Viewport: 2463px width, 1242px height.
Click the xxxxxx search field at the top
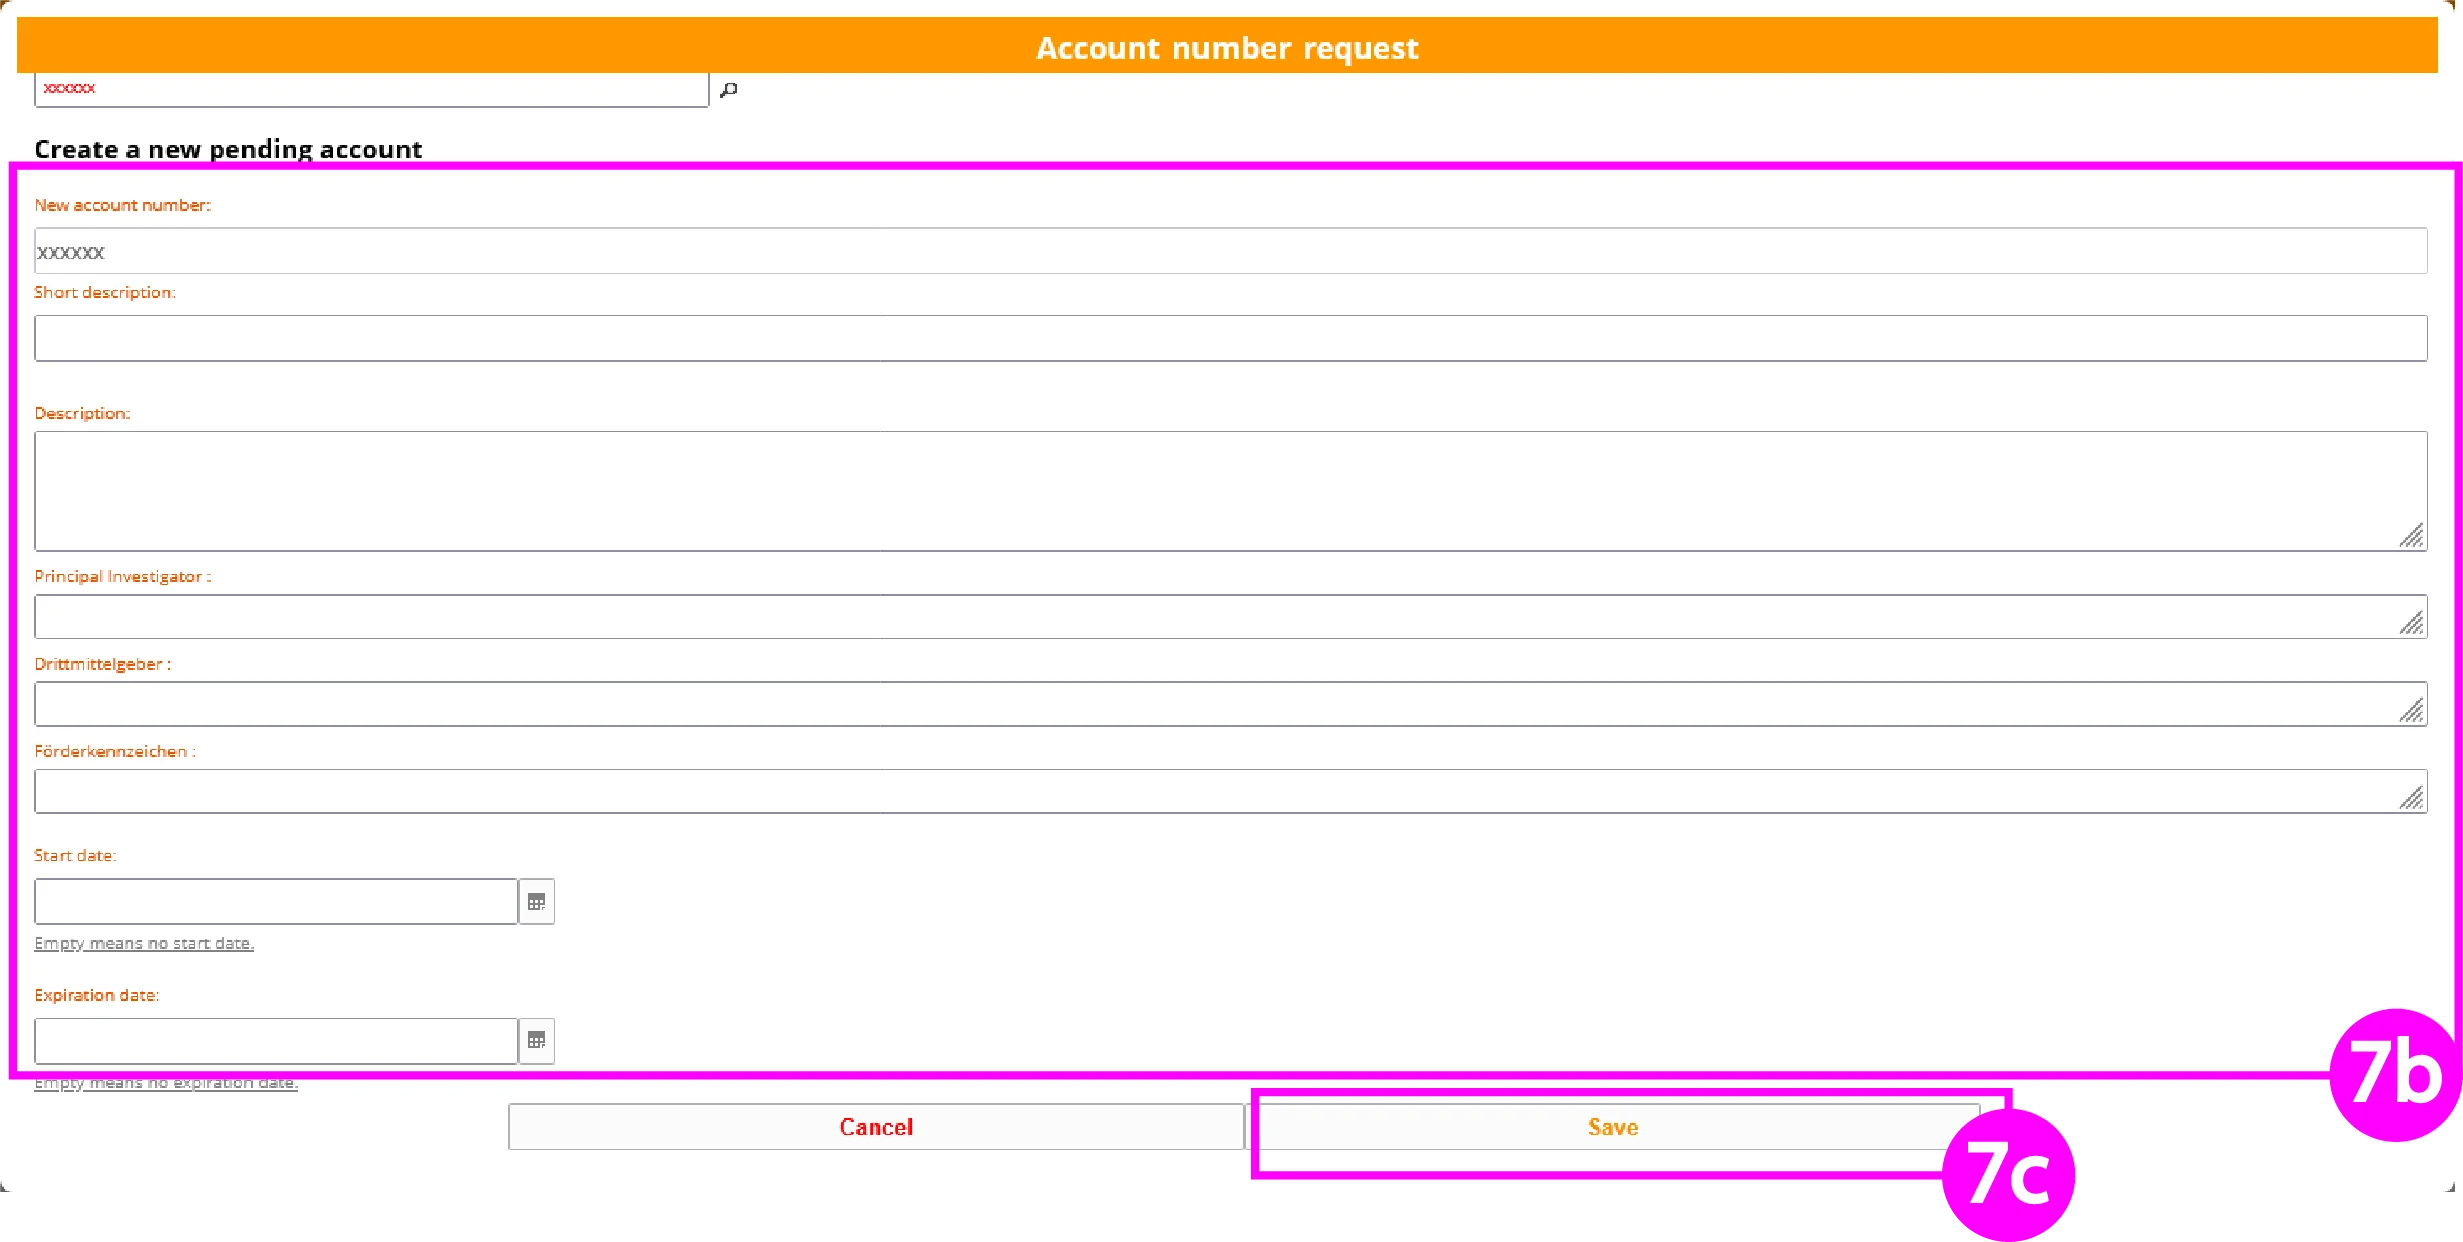(370, 89)
